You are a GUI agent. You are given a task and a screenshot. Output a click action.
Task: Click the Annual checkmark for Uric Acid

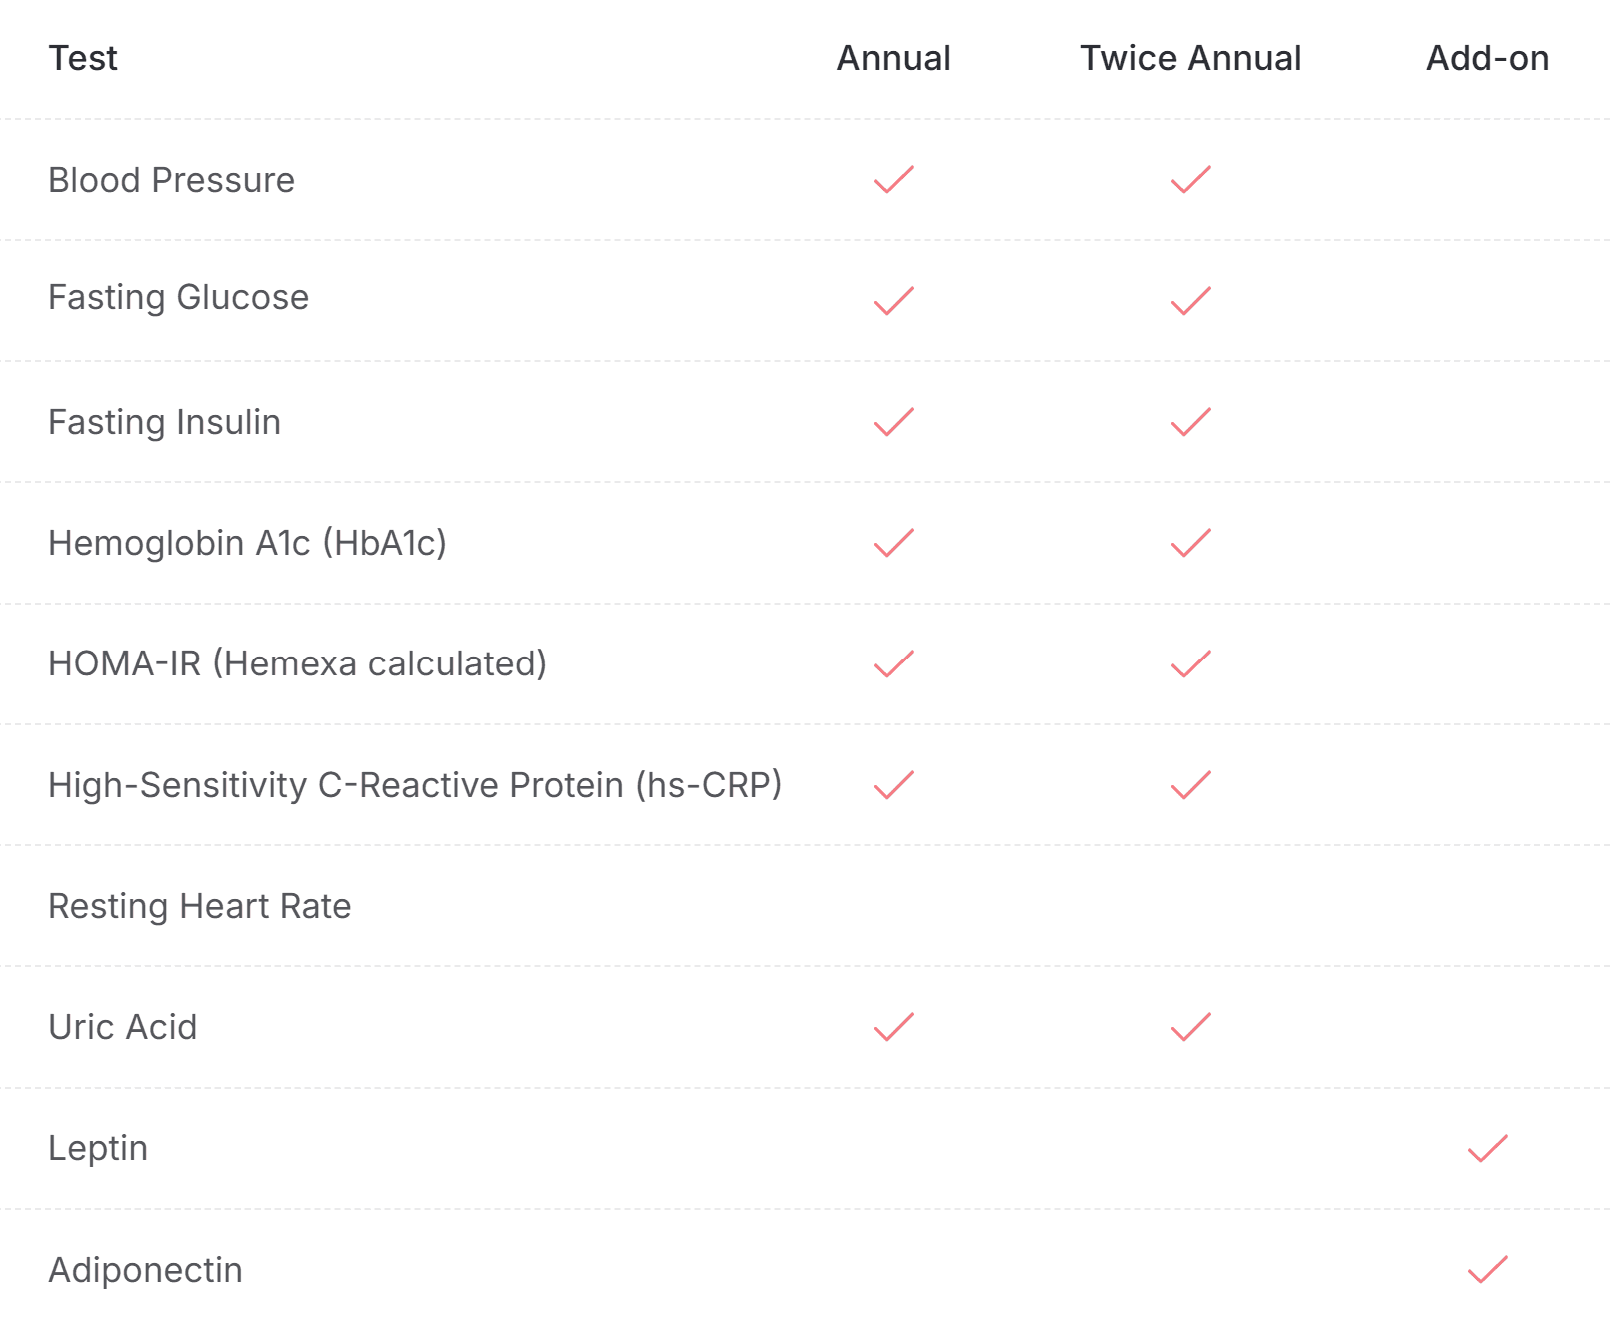(x=894, y=1027)
